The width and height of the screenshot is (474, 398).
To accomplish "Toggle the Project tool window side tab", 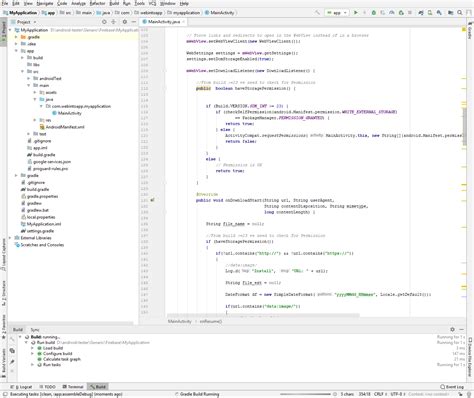I will tap(3, 32).
